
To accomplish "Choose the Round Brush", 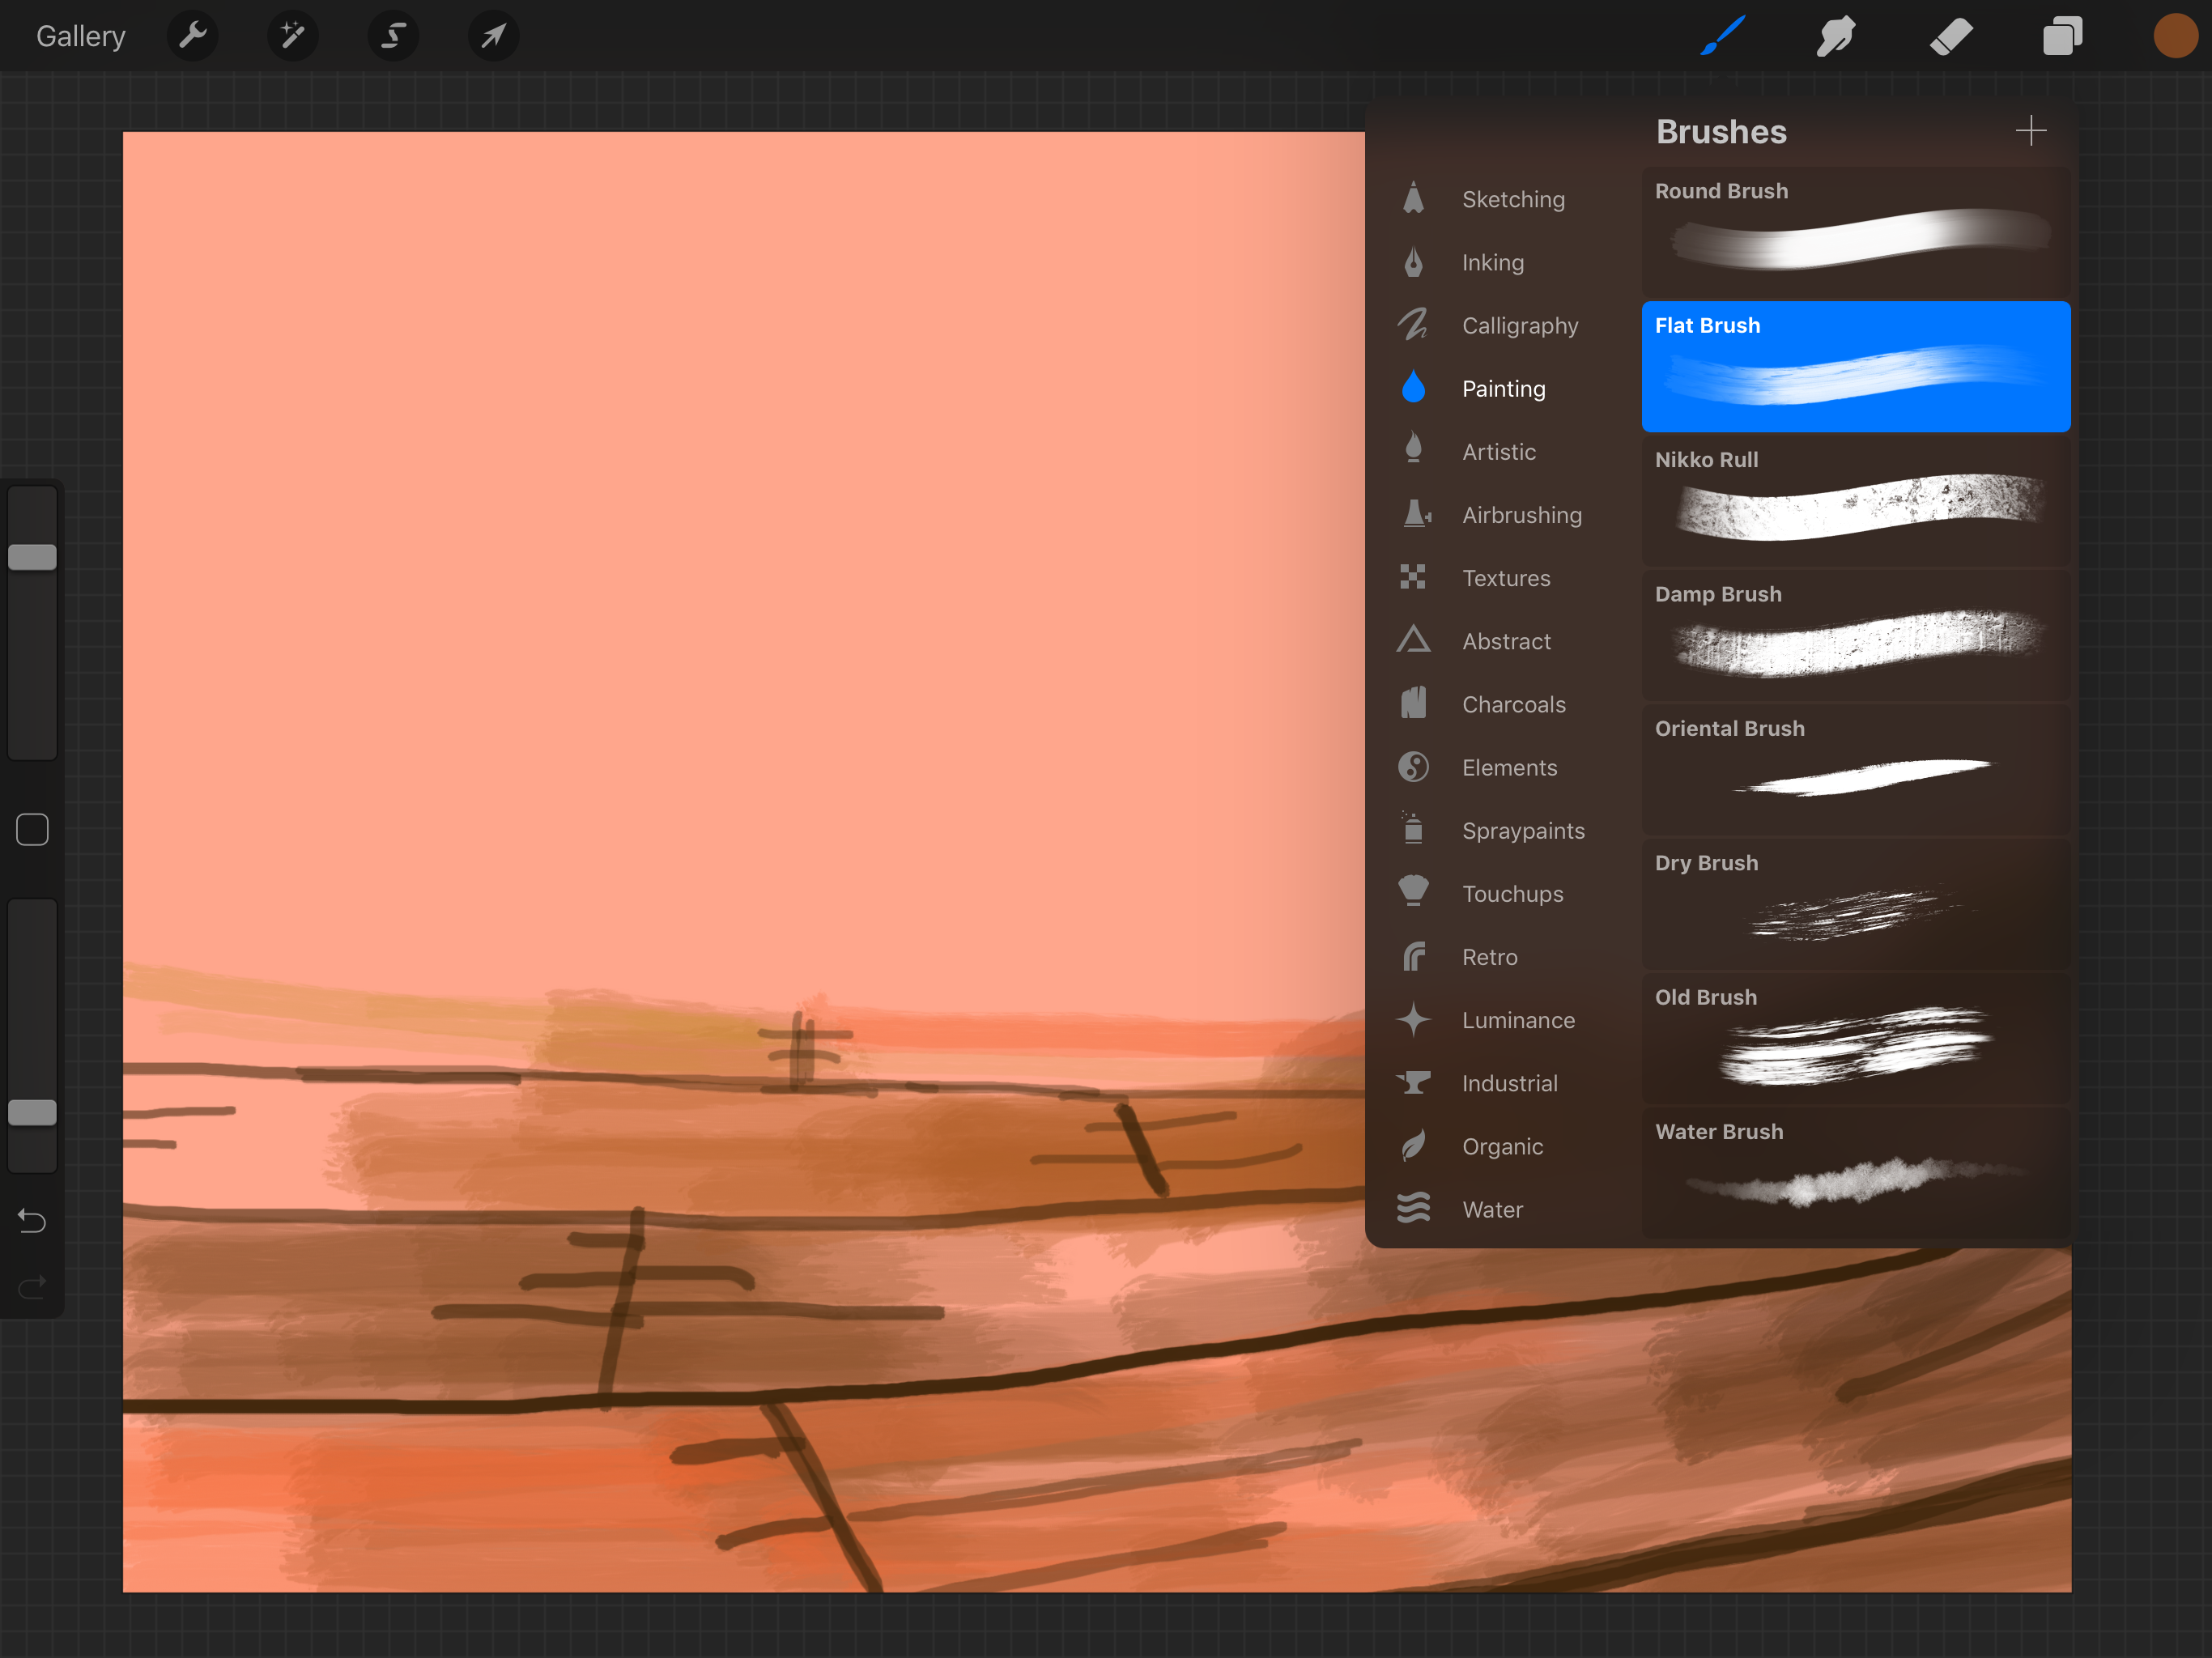I will 1856,232.
